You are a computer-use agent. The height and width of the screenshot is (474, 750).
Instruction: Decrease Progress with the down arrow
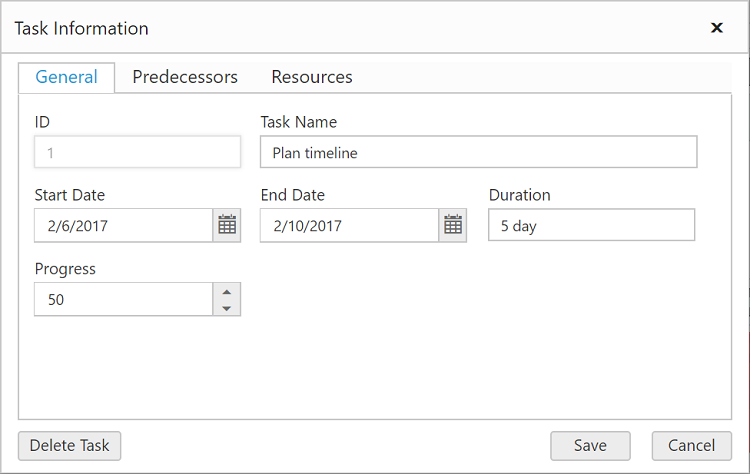pos(227,308)
